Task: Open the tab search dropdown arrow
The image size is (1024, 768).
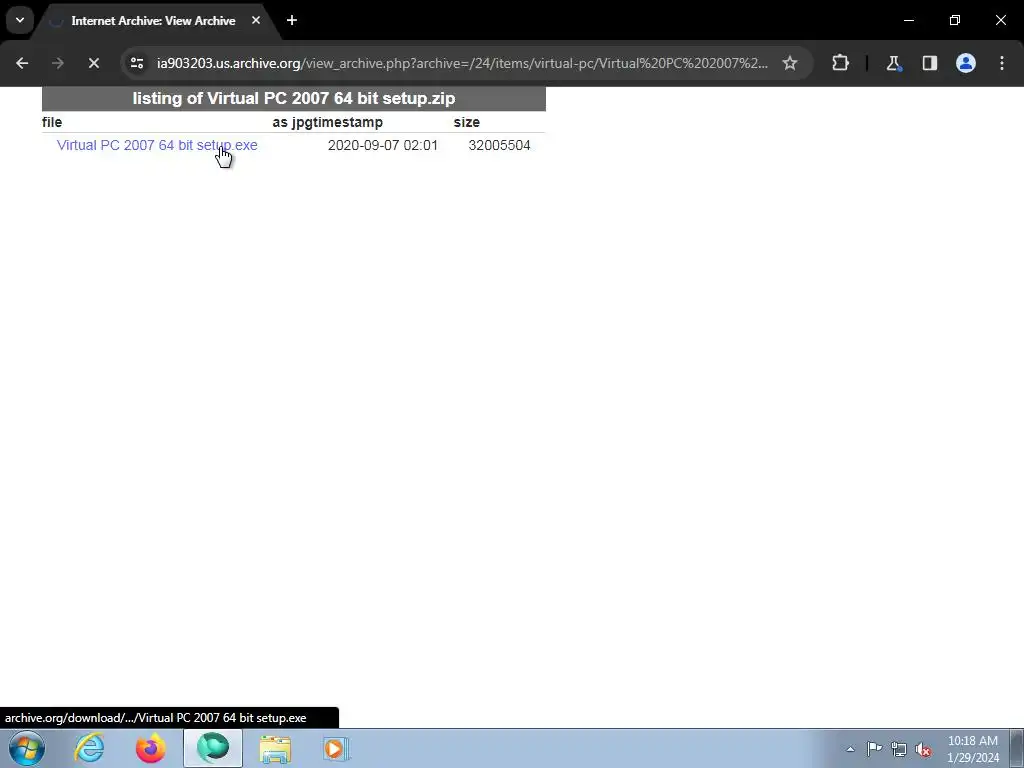Action: tap(20, 20)
